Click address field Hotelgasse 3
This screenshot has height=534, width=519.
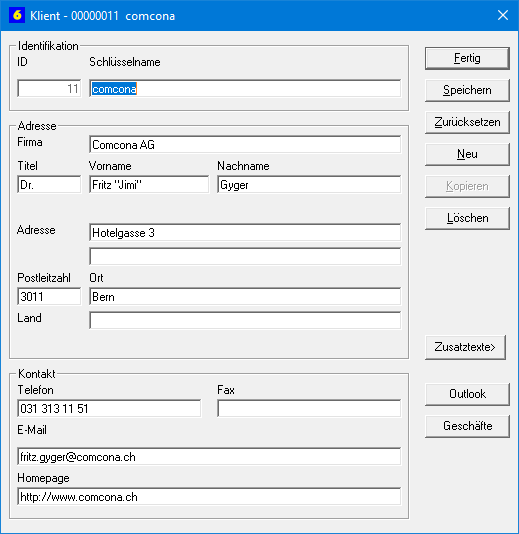pos(245,233)
